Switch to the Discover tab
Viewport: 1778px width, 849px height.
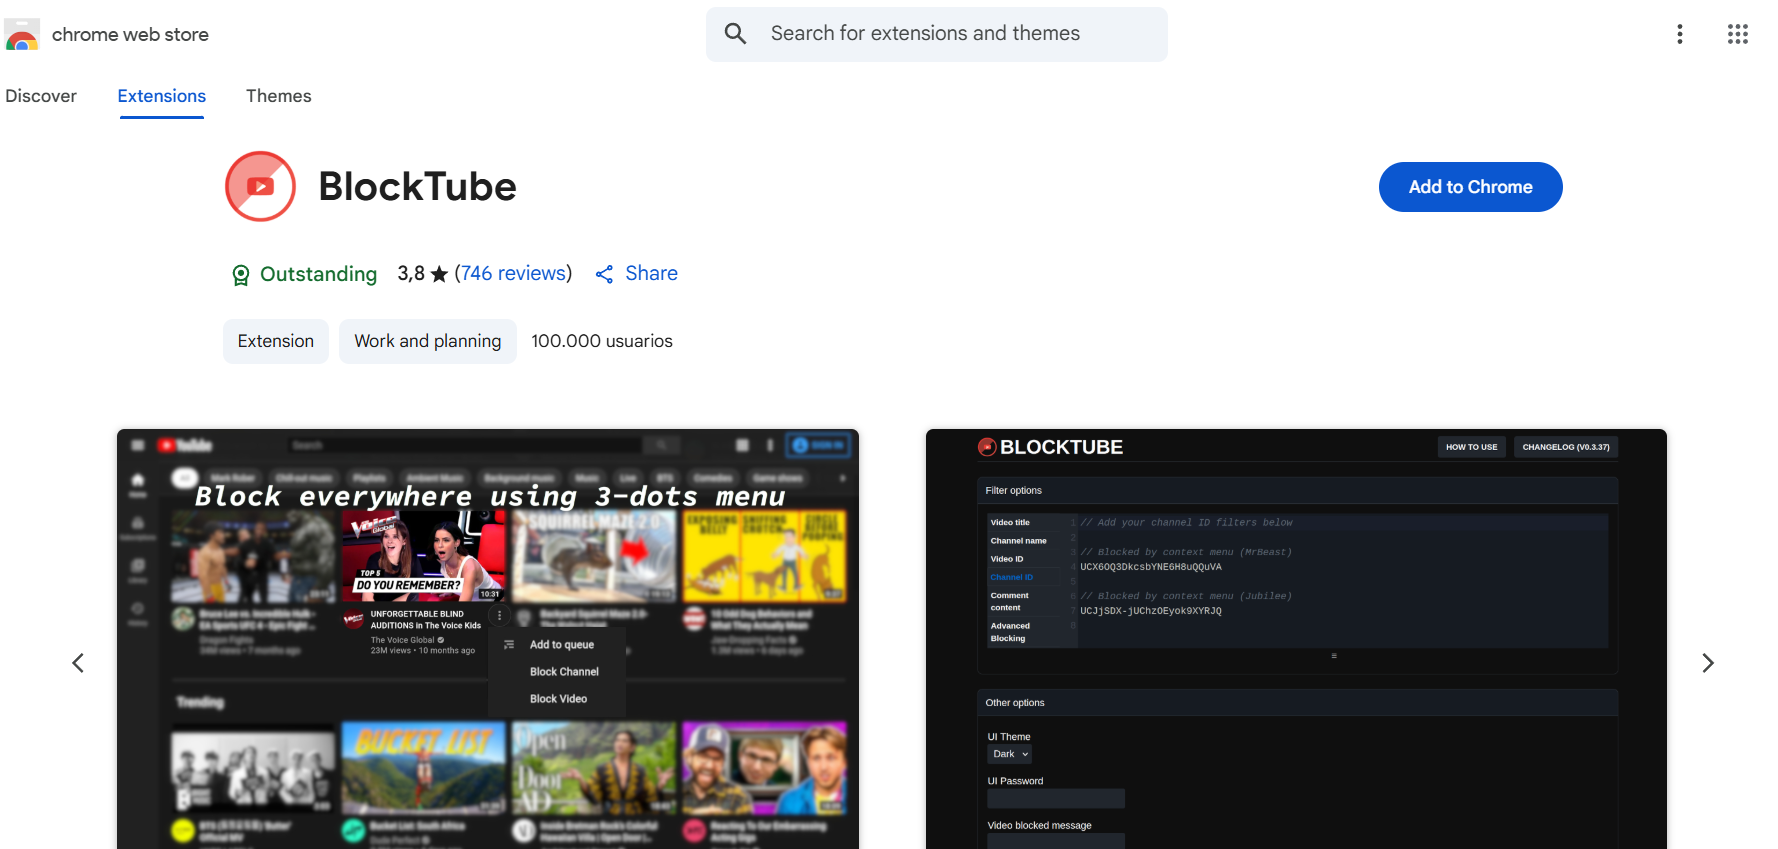pos(41,96)
